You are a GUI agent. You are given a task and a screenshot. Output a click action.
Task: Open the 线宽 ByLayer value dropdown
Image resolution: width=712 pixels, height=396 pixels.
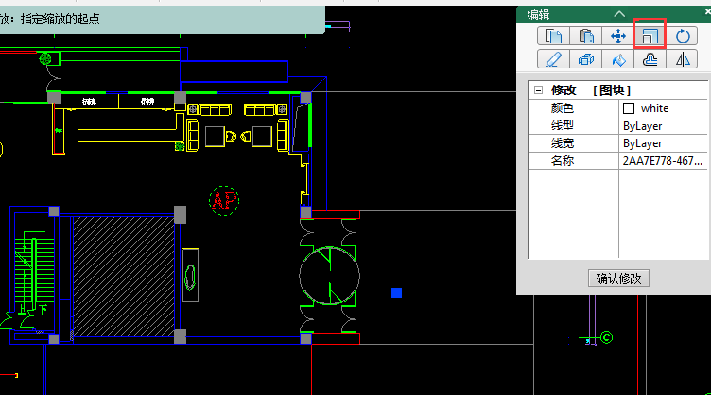(x=663, y=144)
